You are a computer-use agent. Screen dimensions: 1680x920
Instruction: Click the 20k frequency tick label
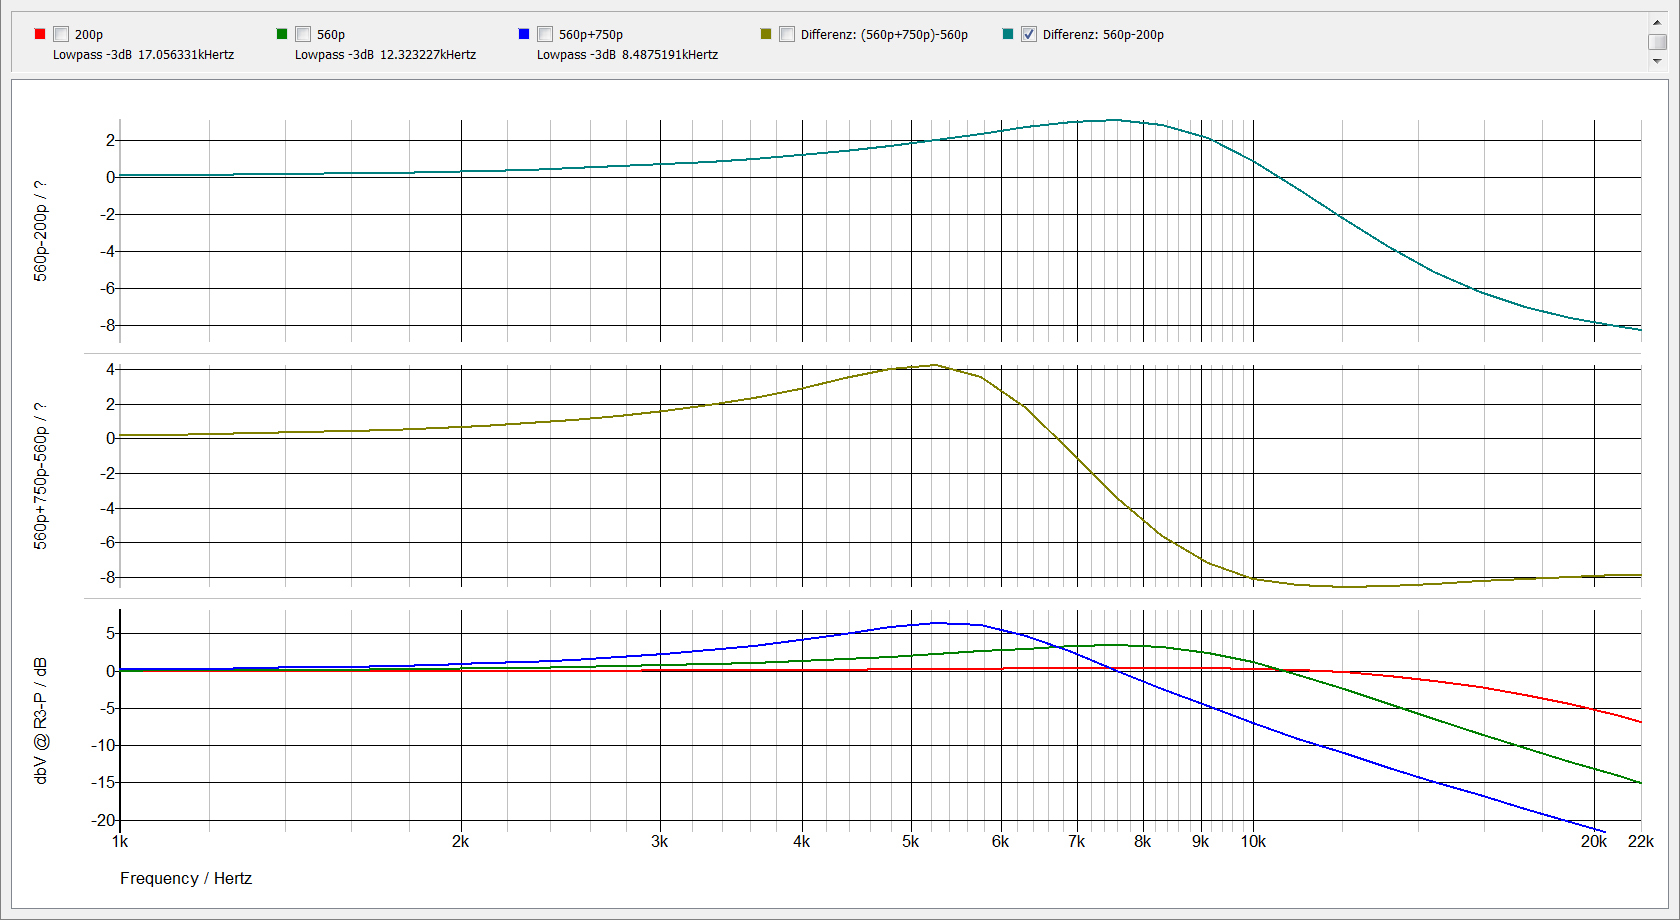pos(1594,842)
